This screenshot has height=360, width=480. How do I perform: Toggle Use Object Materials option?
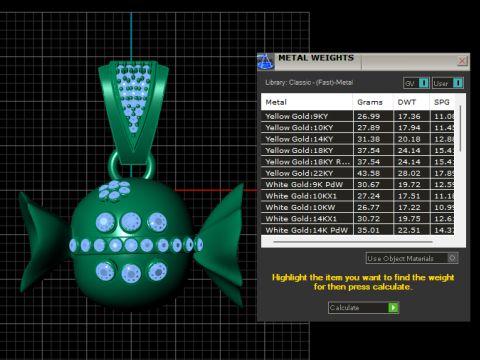point(412,258)
